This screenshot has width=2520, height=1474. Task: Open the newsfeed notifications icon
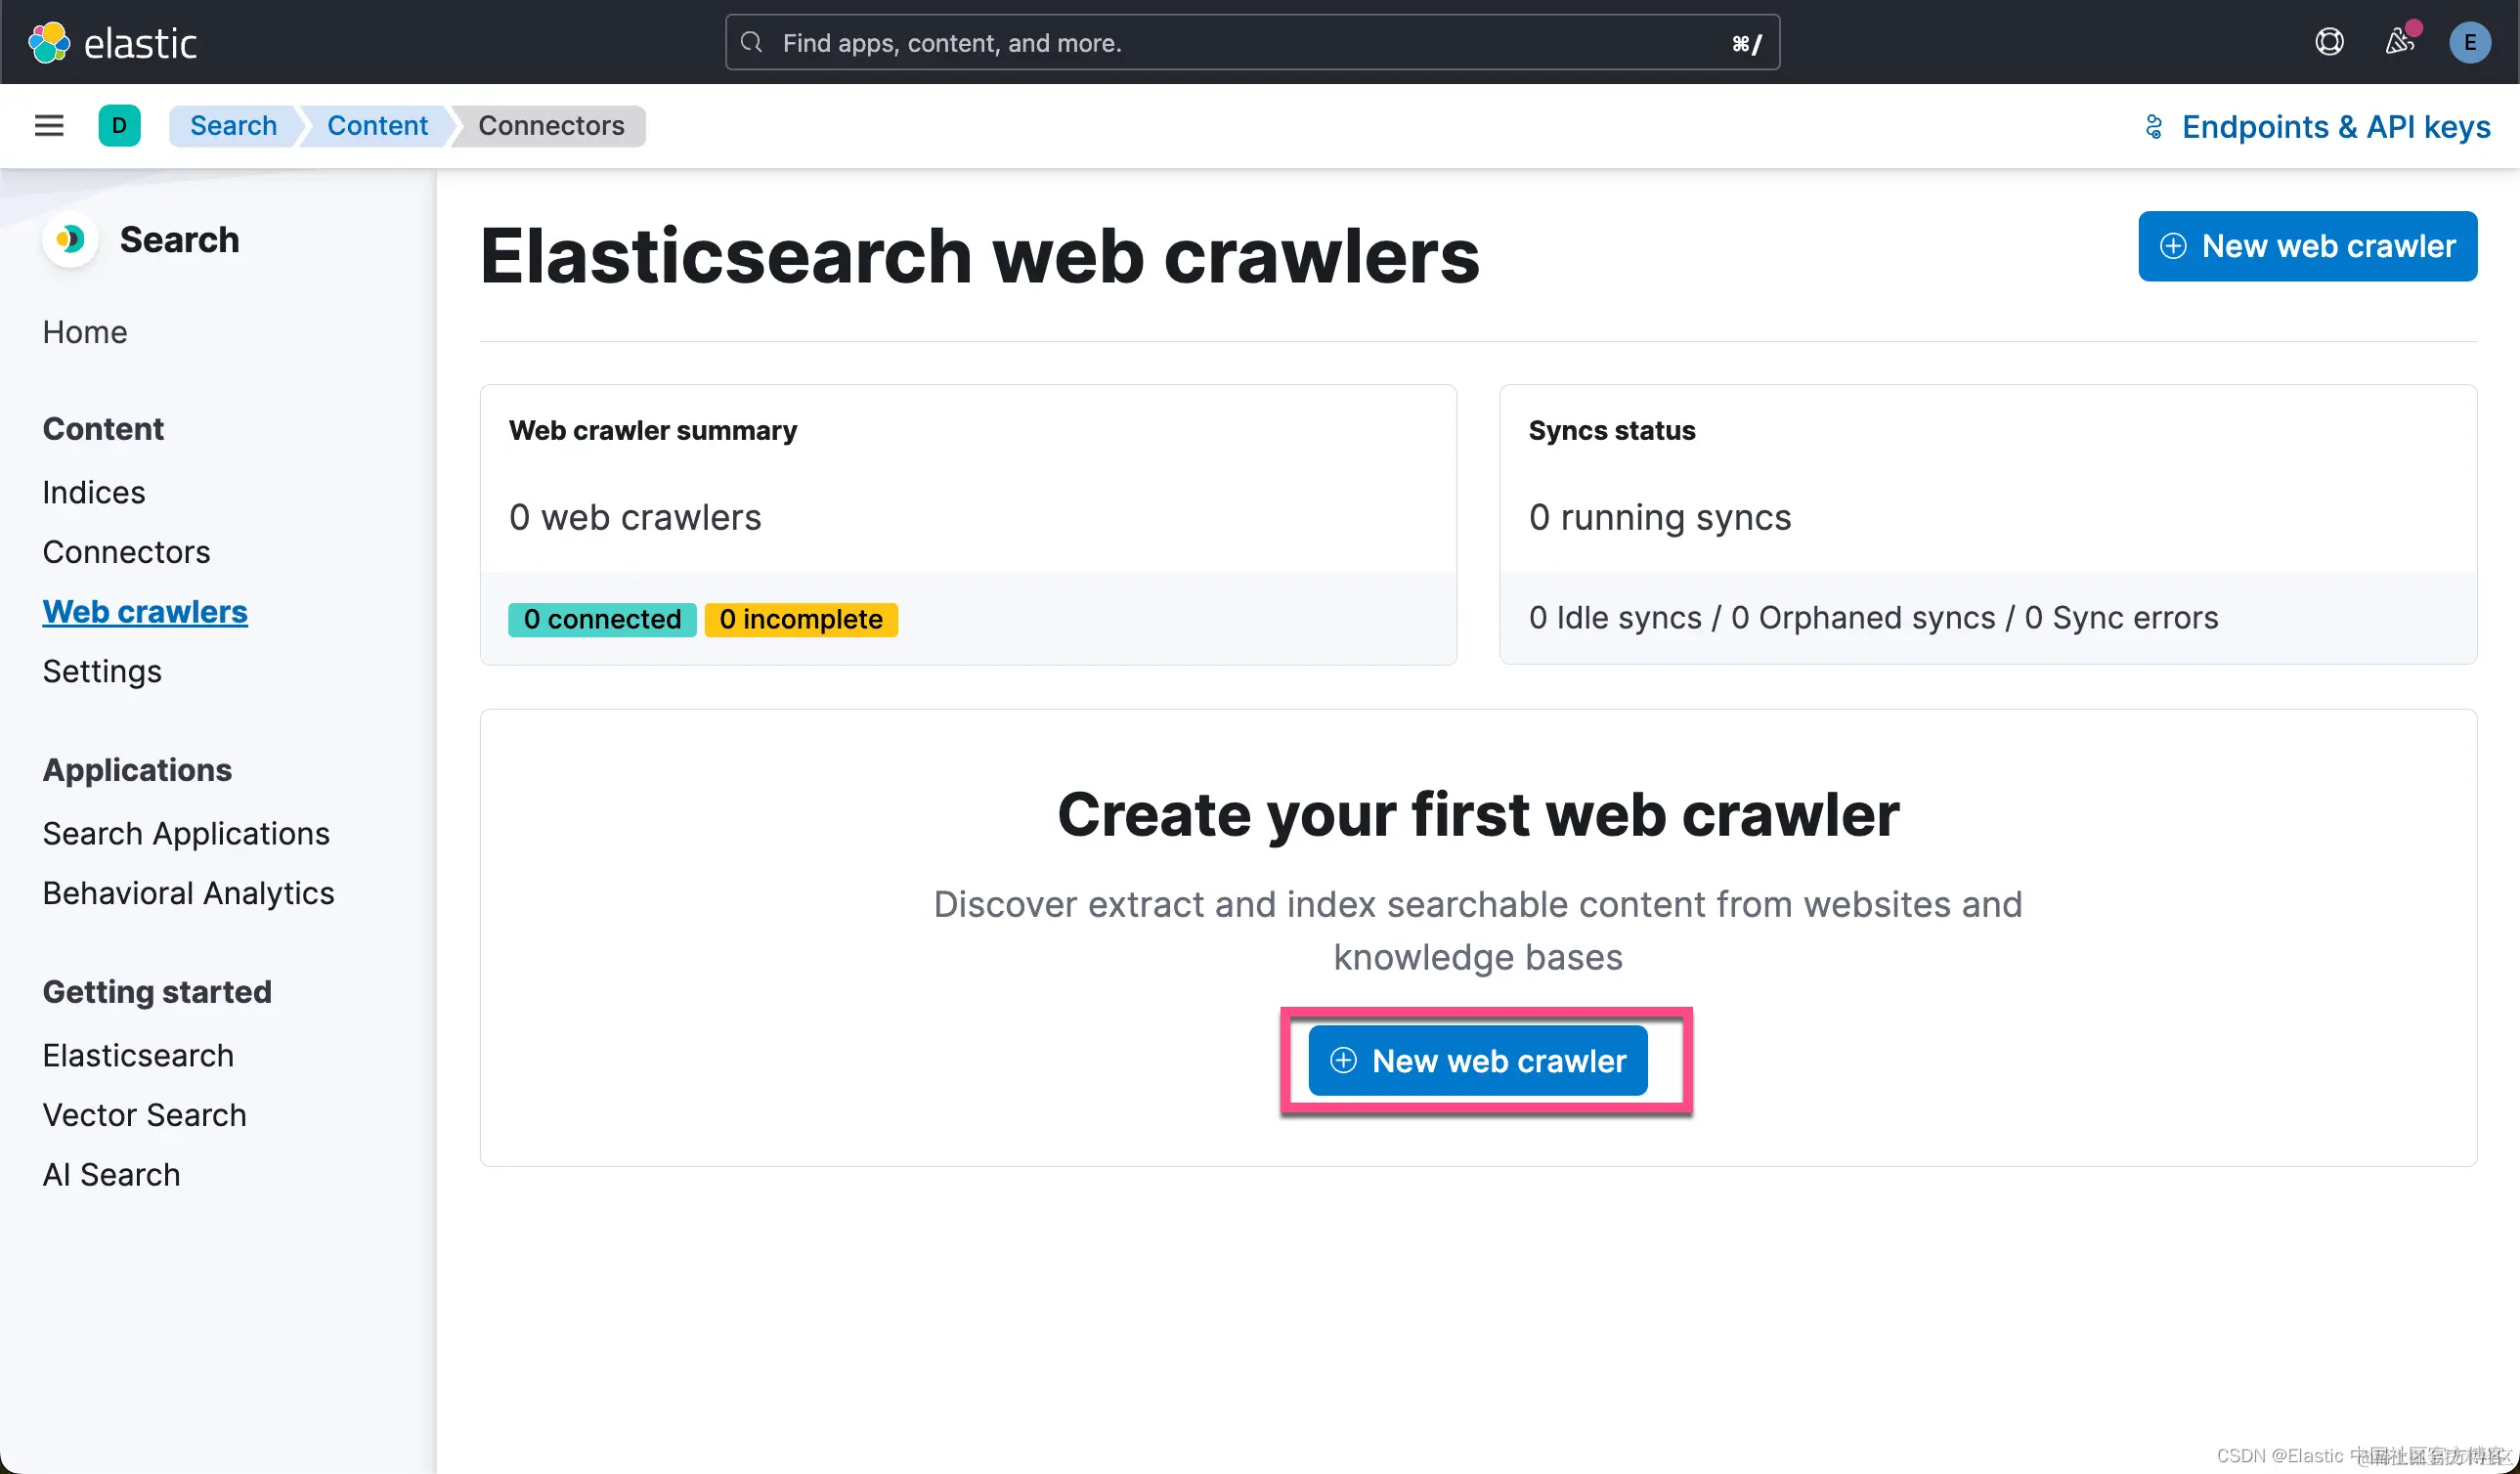click(2399, 42)
